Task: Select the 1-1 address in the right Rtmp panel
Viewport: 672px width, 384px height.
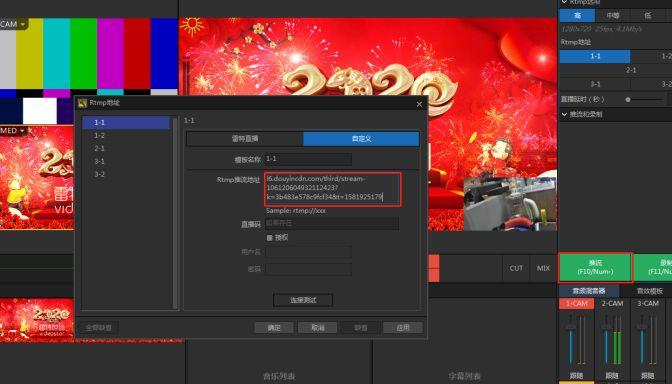Action: click(x=595, y=56)
